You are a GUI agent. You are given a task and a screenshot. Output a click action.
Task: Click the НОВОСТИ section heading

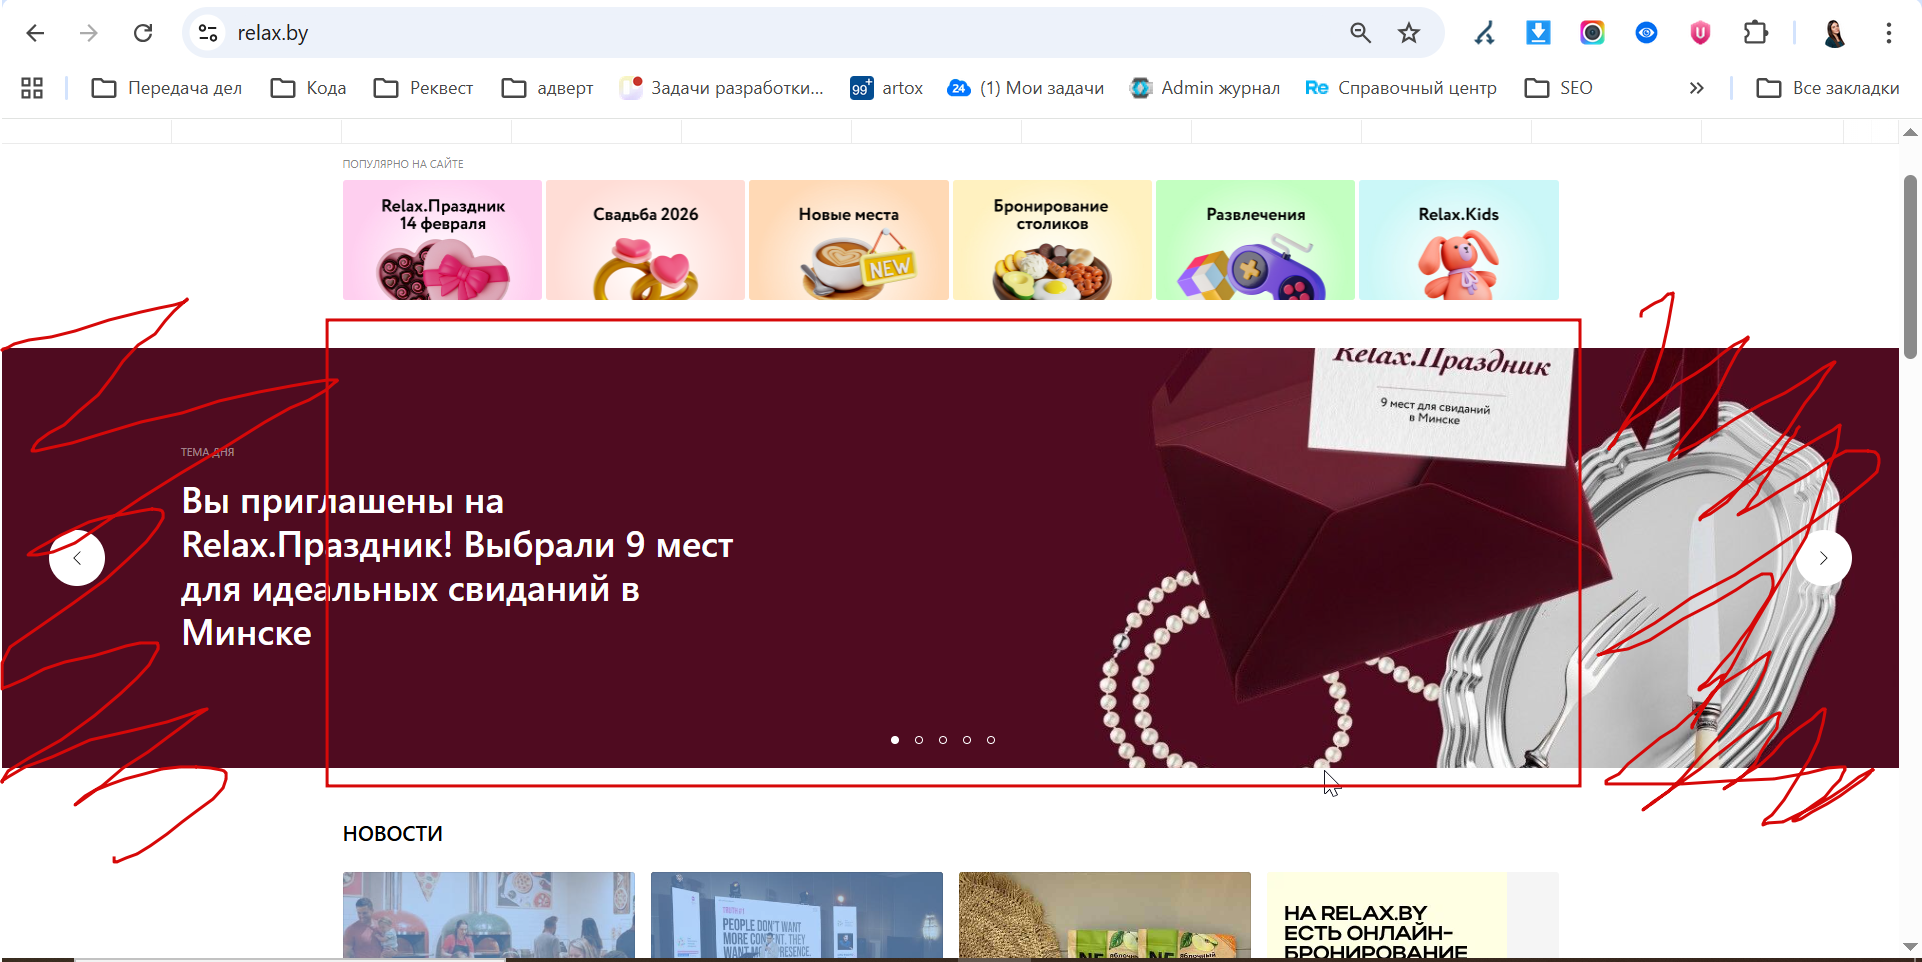[x=393, y=834]
